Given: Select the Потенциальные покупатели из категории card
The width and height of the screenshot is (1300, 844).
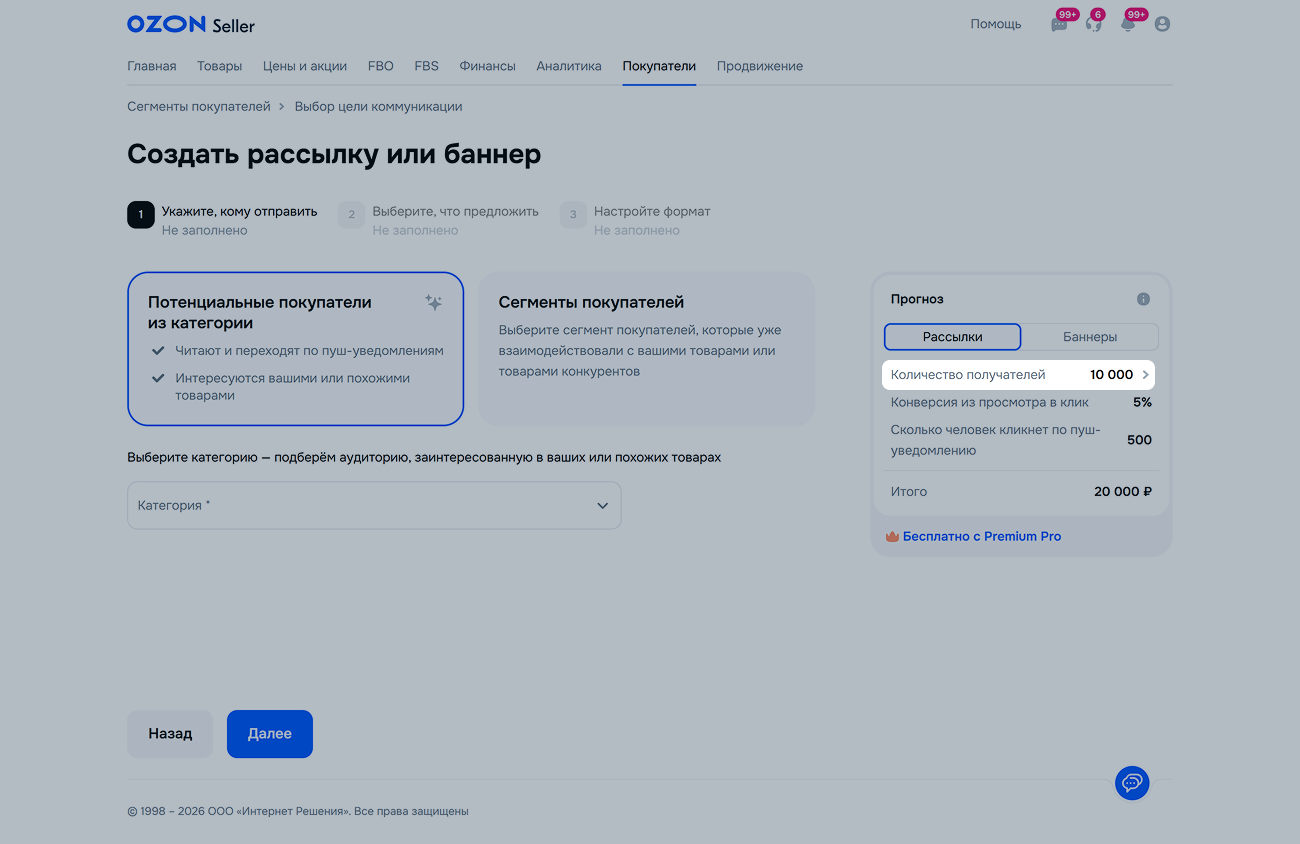Looking at the screenshot, I should [x=295, y=348].
